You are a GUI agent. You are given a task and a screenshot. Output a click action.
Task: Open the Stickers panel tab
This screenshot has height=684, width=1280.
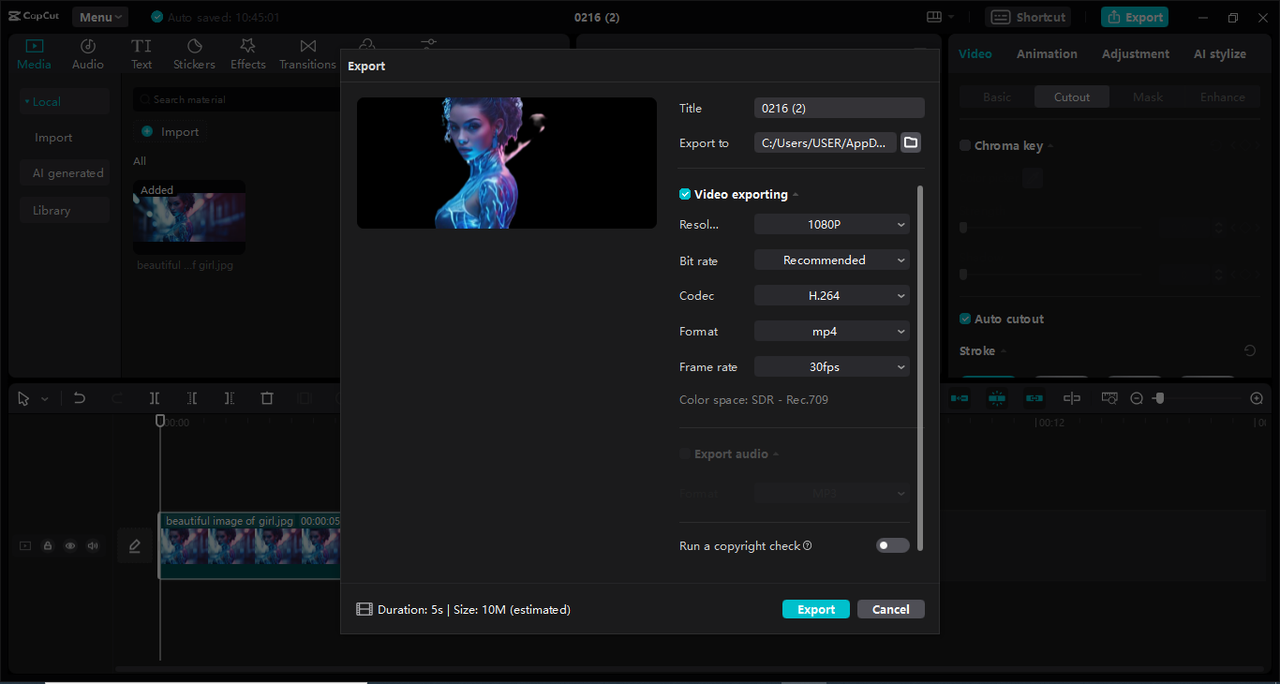pyautogui.click(x=194, y=54)
